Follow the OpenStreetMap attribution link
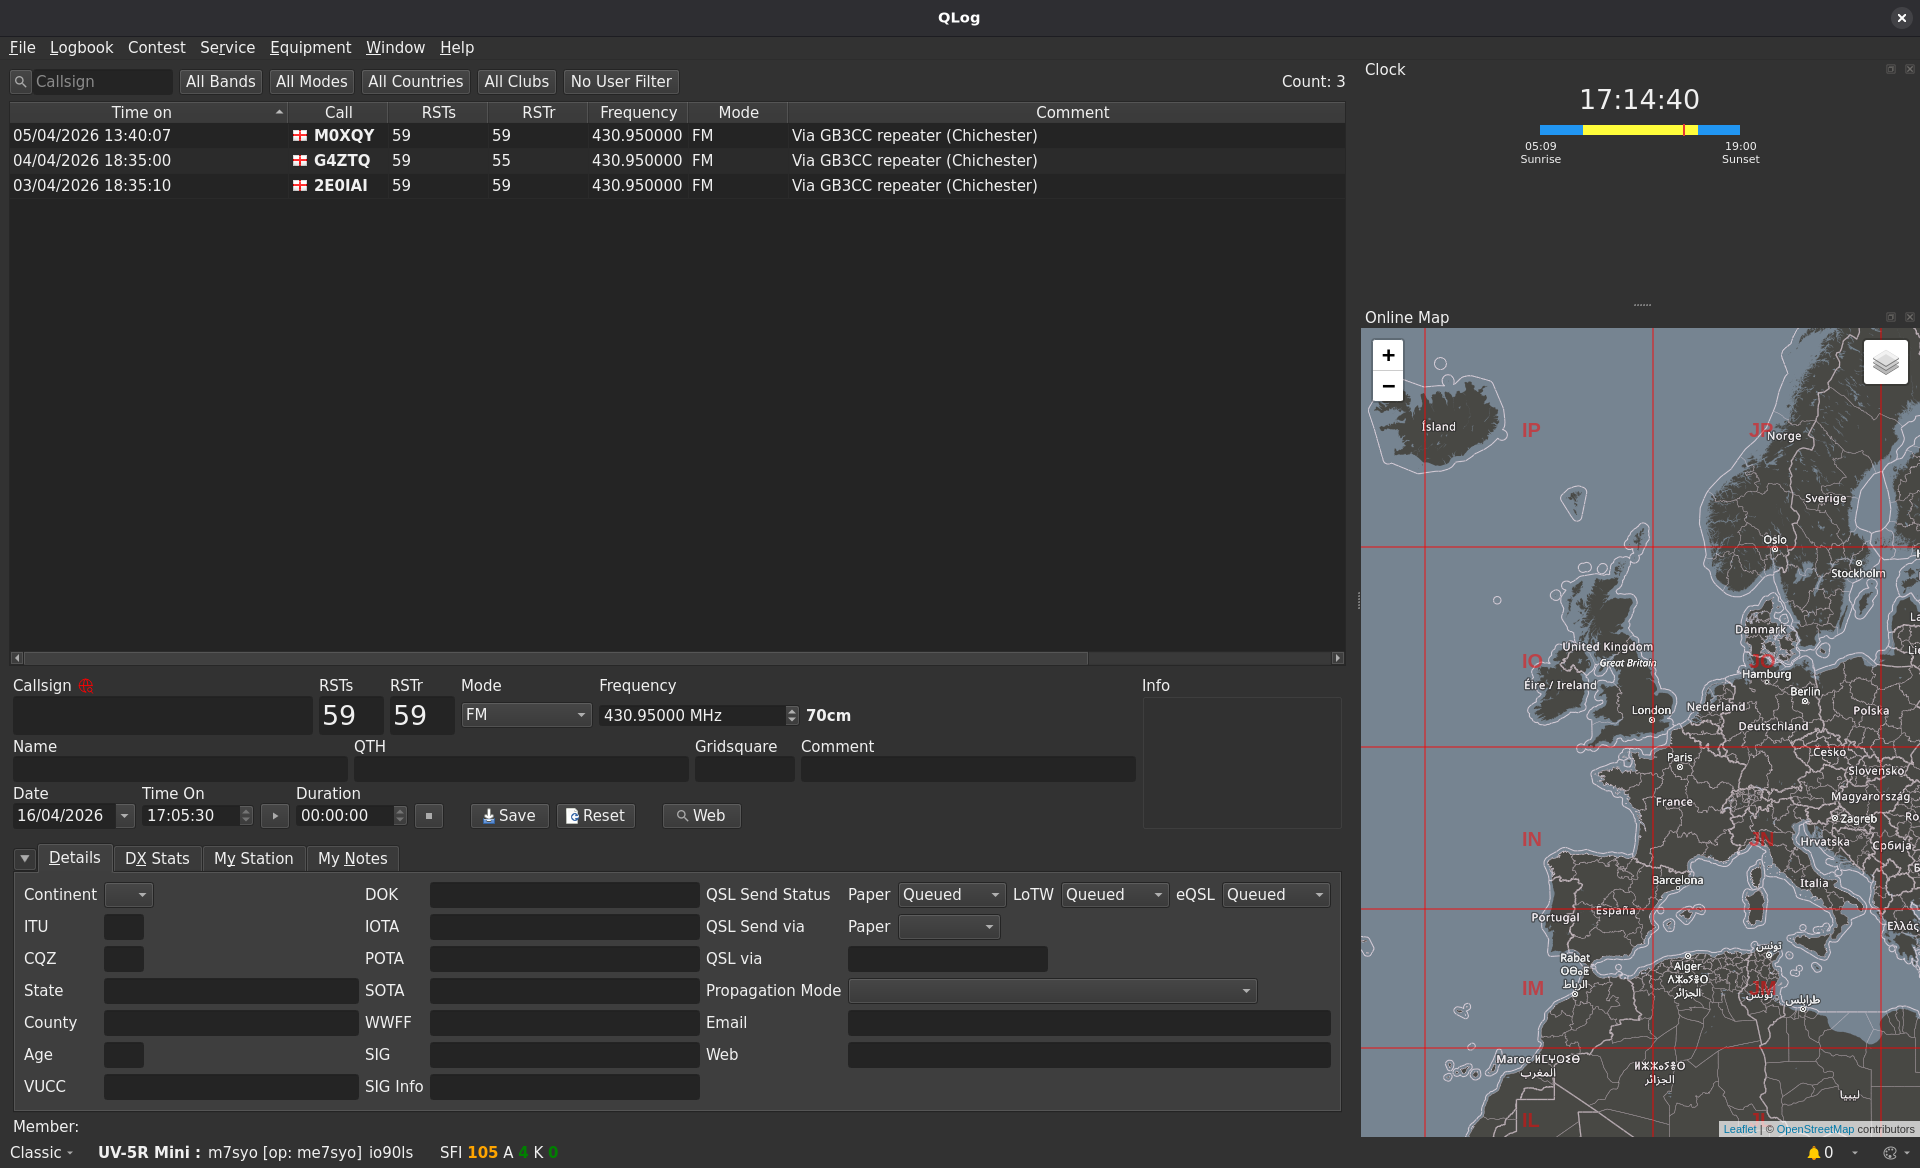 coord(1814,1129)
